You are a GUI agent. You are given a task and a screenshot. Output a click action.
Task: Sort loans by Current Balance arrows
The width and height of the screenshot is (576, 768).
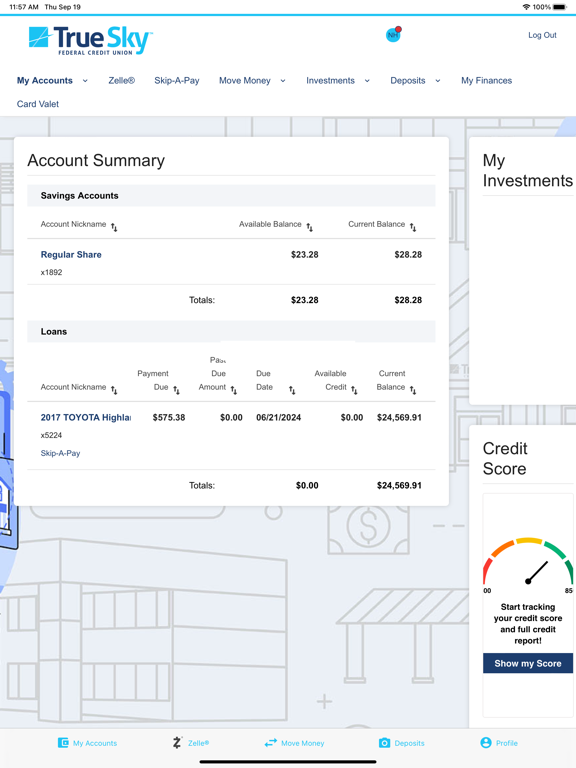pyautogui.click(x=413, y=390)
